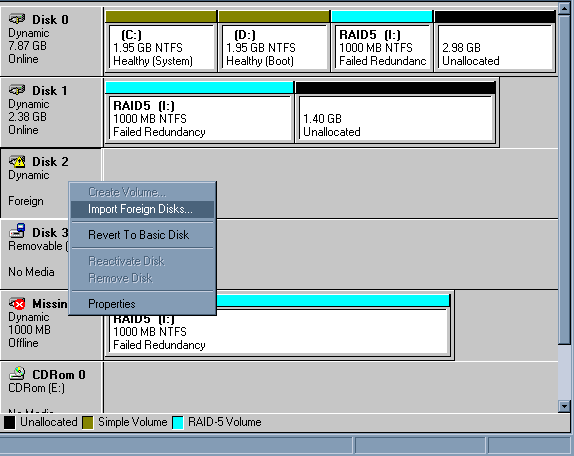Viewport: 574px width, 456px height.
Task: Click the 7.87 GB size on Disk 0
Action: (27, 46)
